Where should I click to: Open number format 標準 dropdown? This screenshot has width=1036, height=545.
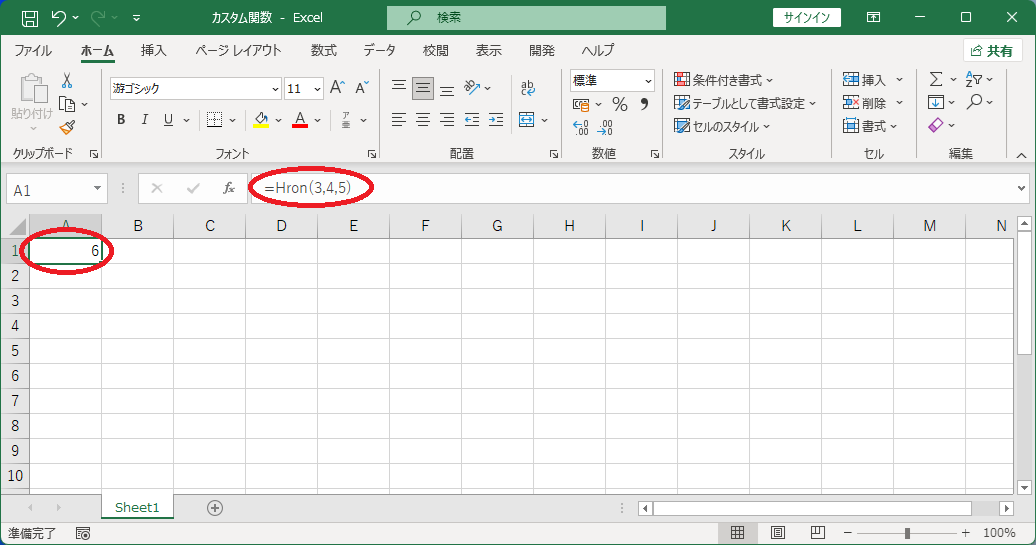tap(648, 81)
